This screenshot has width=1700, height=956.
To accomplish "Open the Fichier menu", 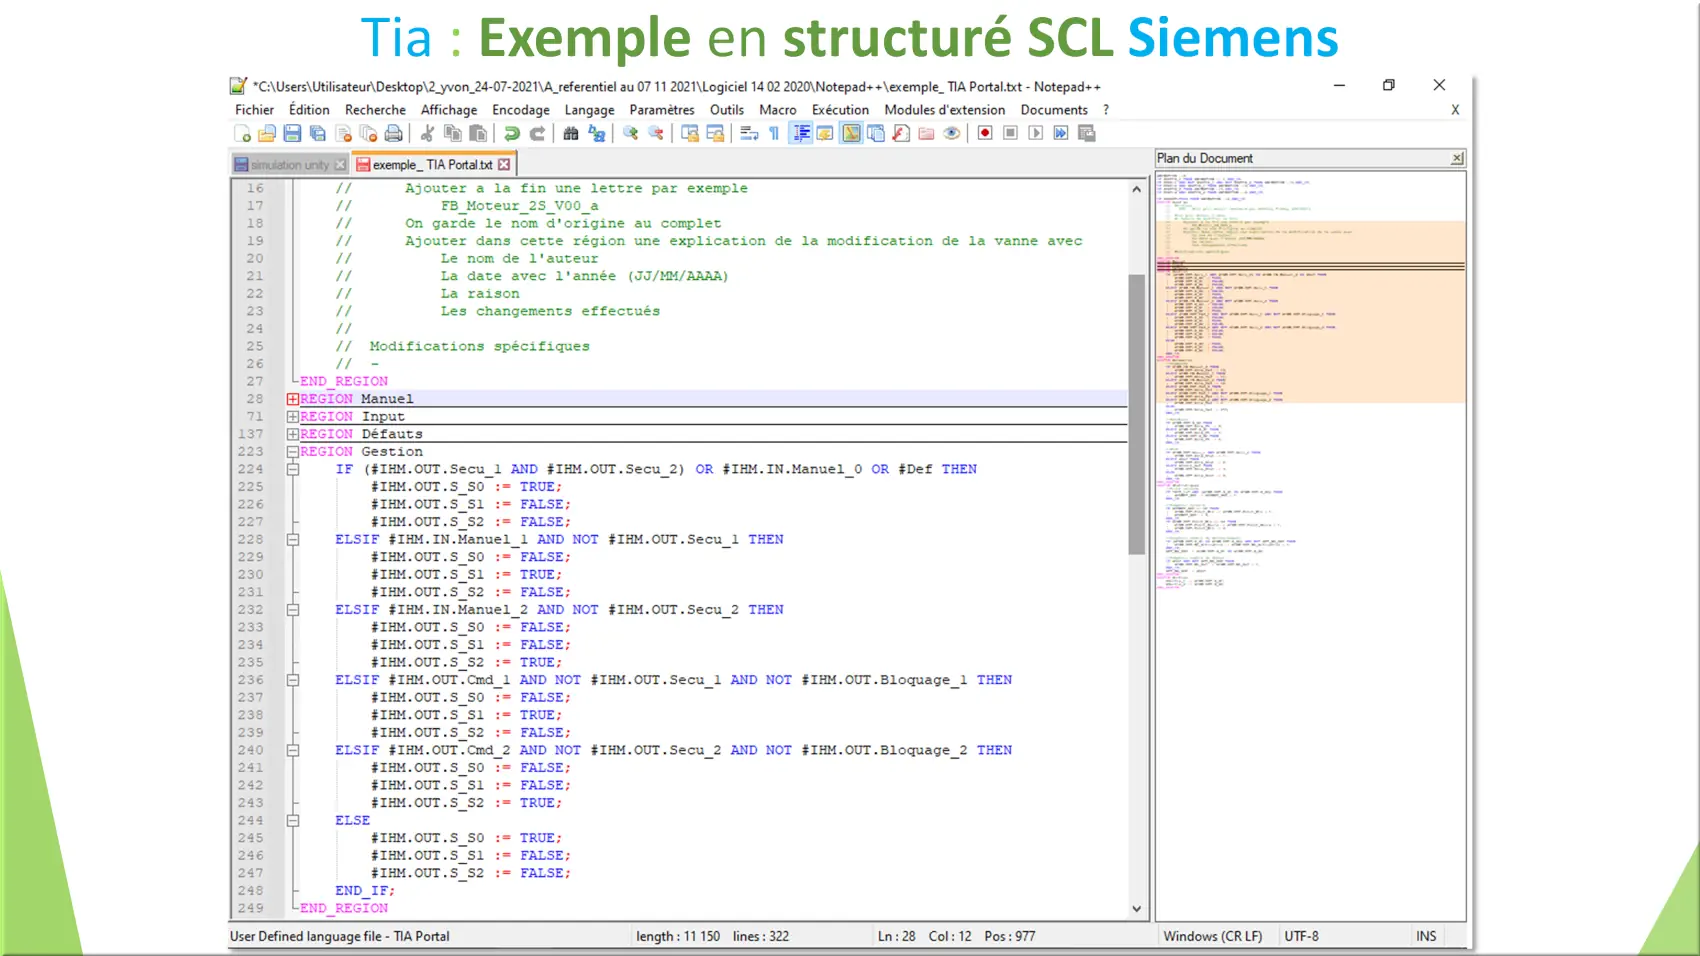I will (254, 110).
